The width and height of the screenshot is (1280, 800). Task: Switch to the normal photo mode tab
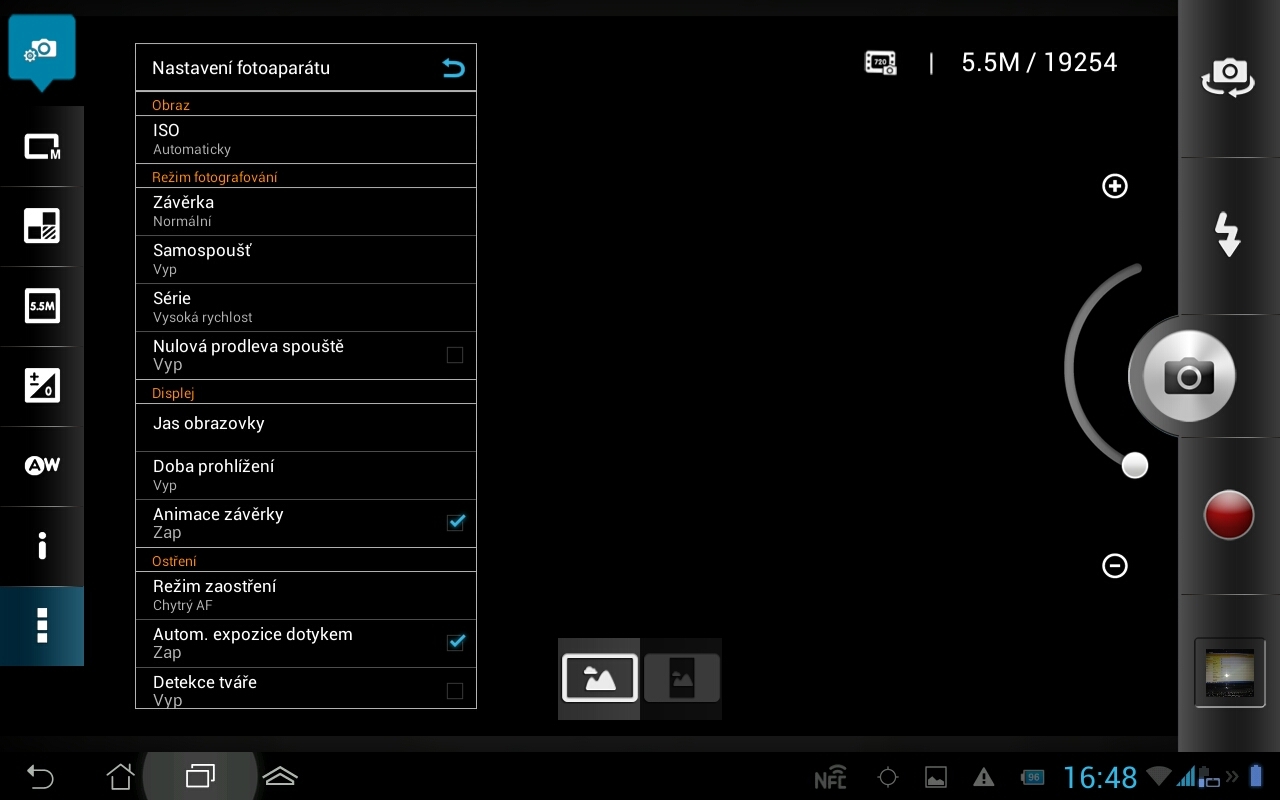(x=599, y=678)
